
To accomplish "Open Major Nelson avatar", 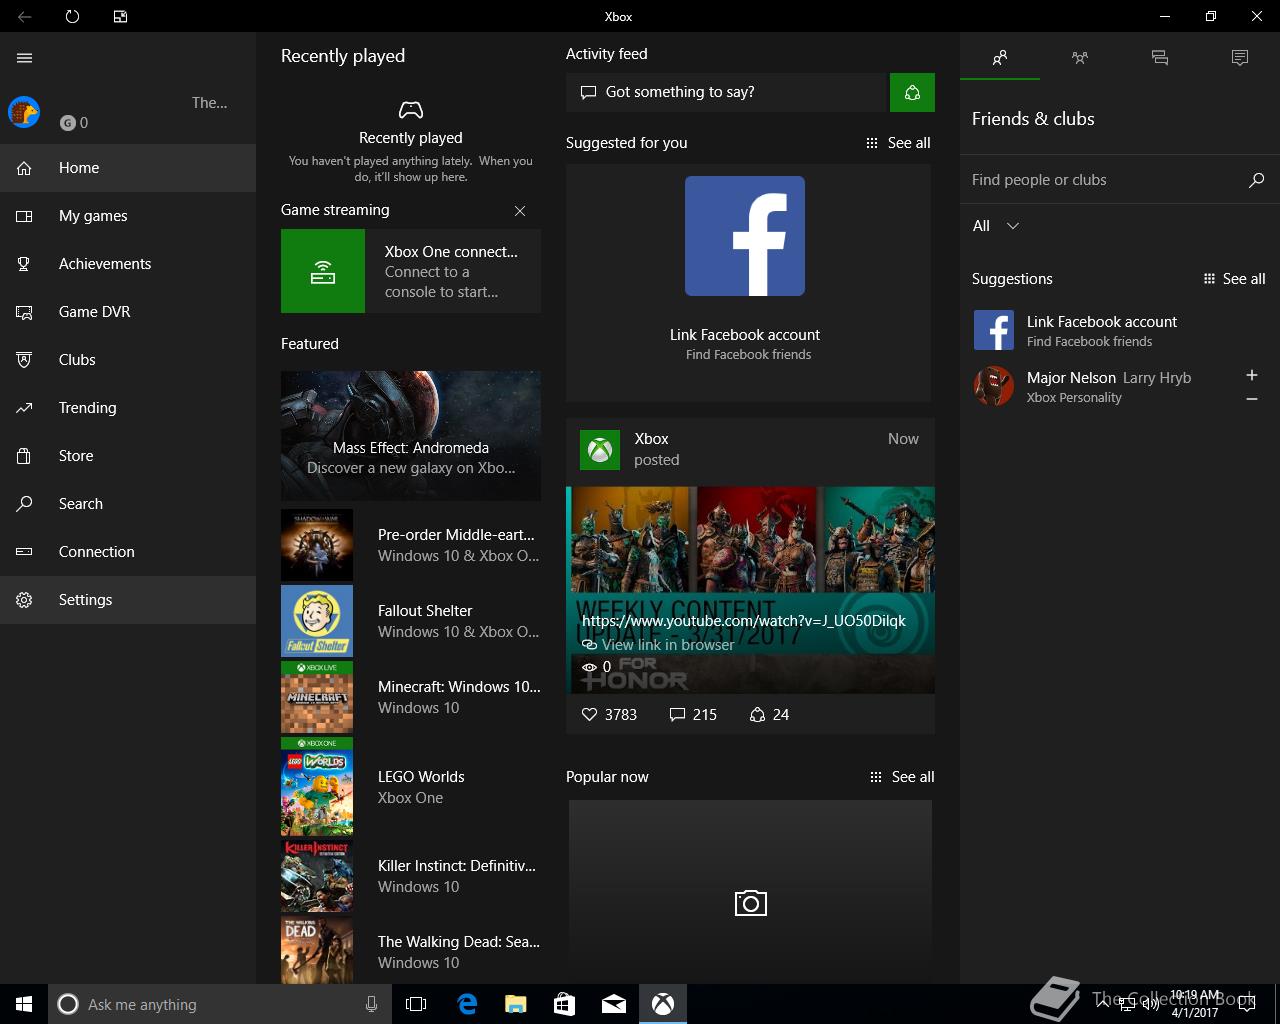I will [994, 386].
